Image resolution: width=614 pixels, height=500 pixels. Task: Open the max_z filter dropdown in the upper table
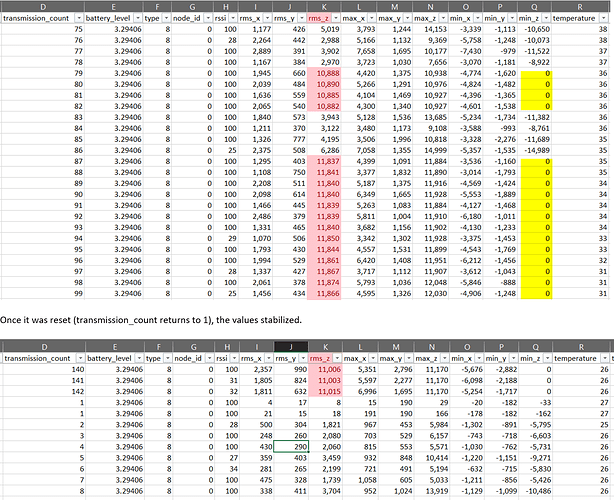pos(443,18)
